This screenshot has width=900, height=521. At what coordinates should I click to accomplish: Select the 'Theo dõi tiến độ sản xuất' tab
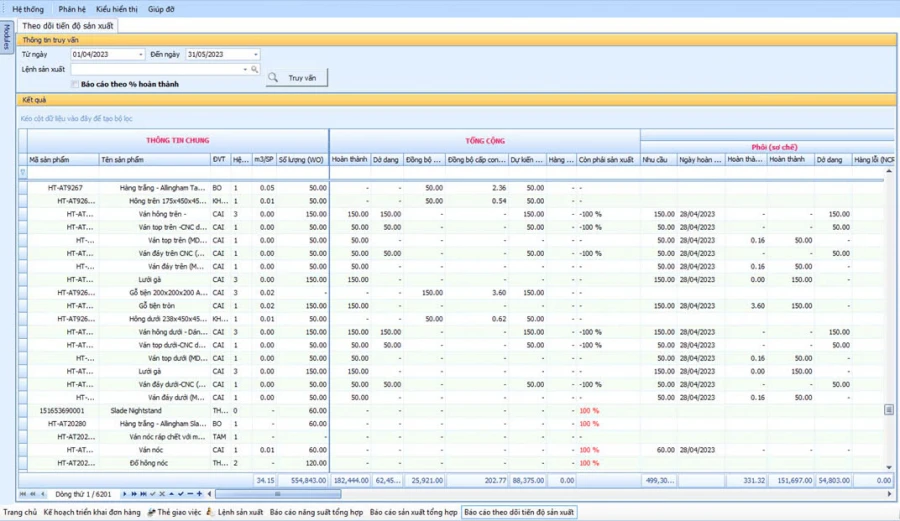click(x=68, y=26)
